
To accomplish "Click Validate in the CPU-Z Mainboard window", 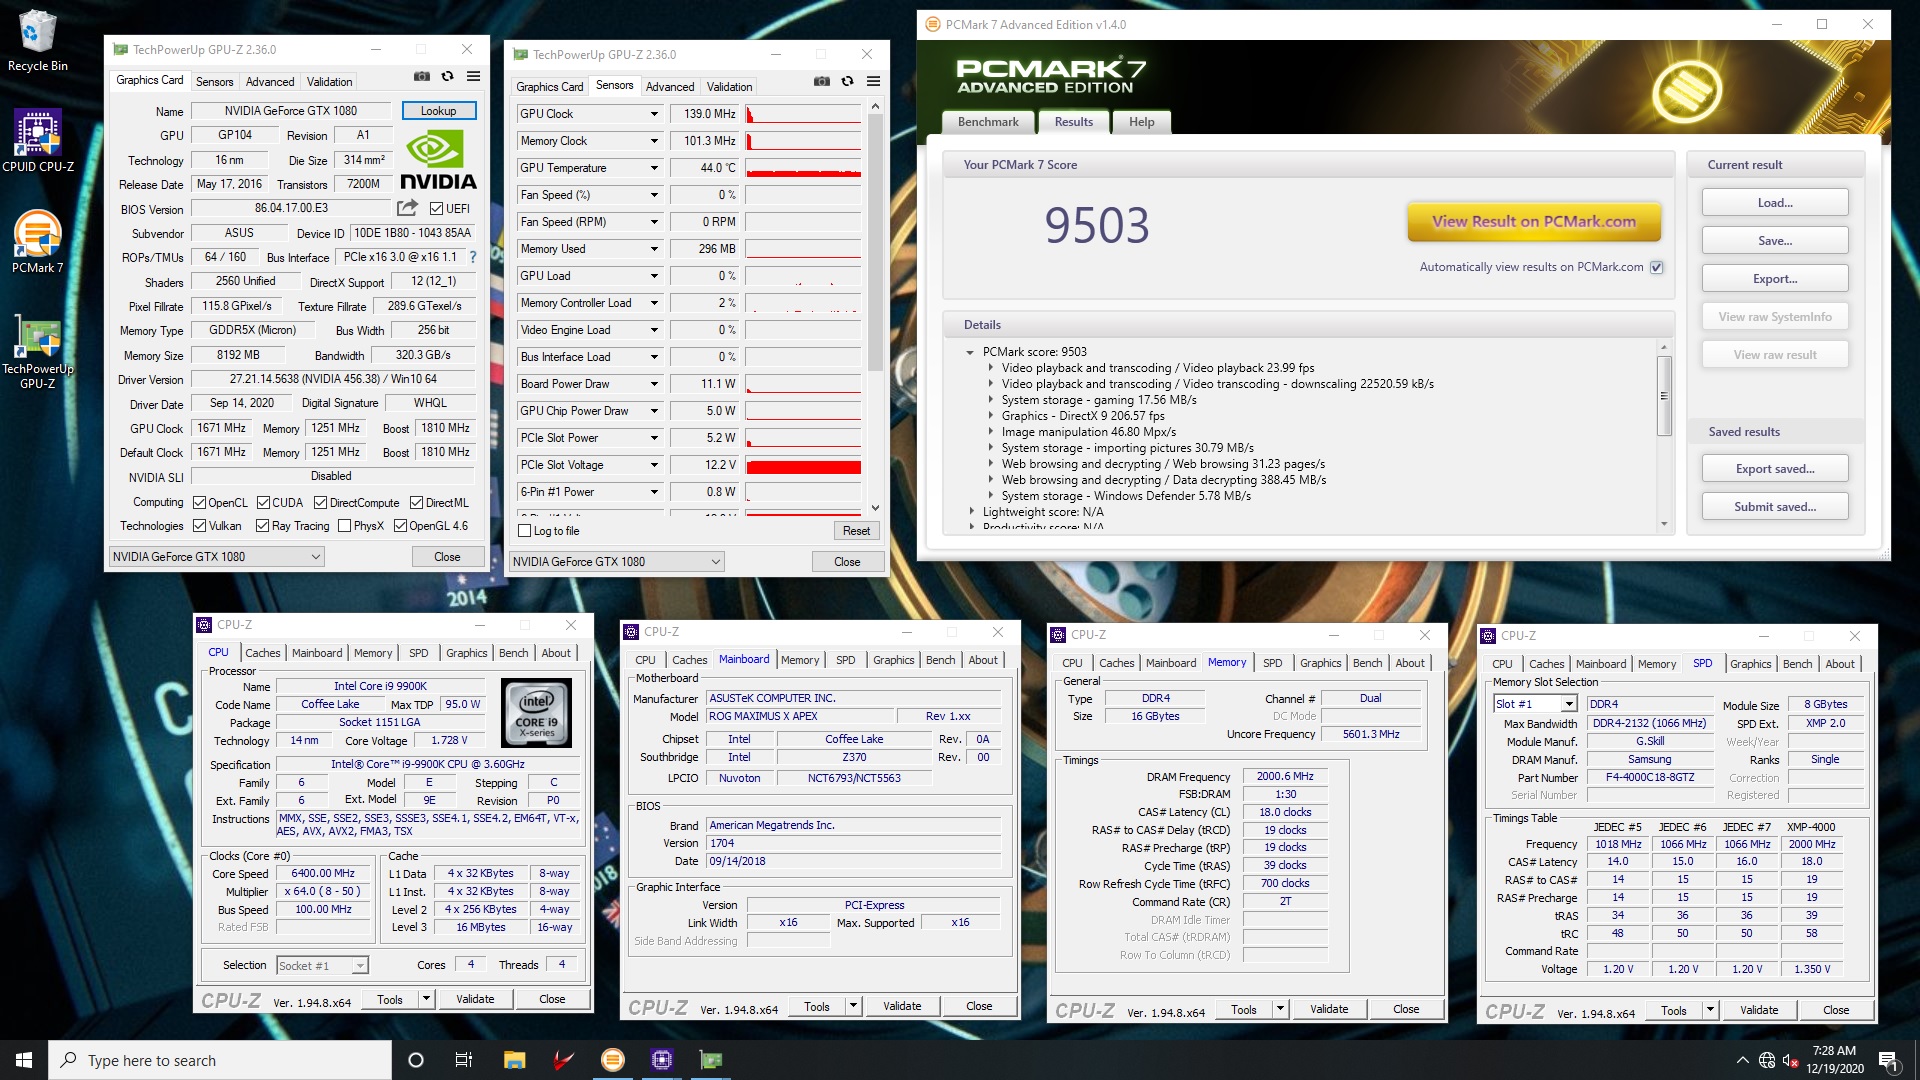I will pos(902,1006).
